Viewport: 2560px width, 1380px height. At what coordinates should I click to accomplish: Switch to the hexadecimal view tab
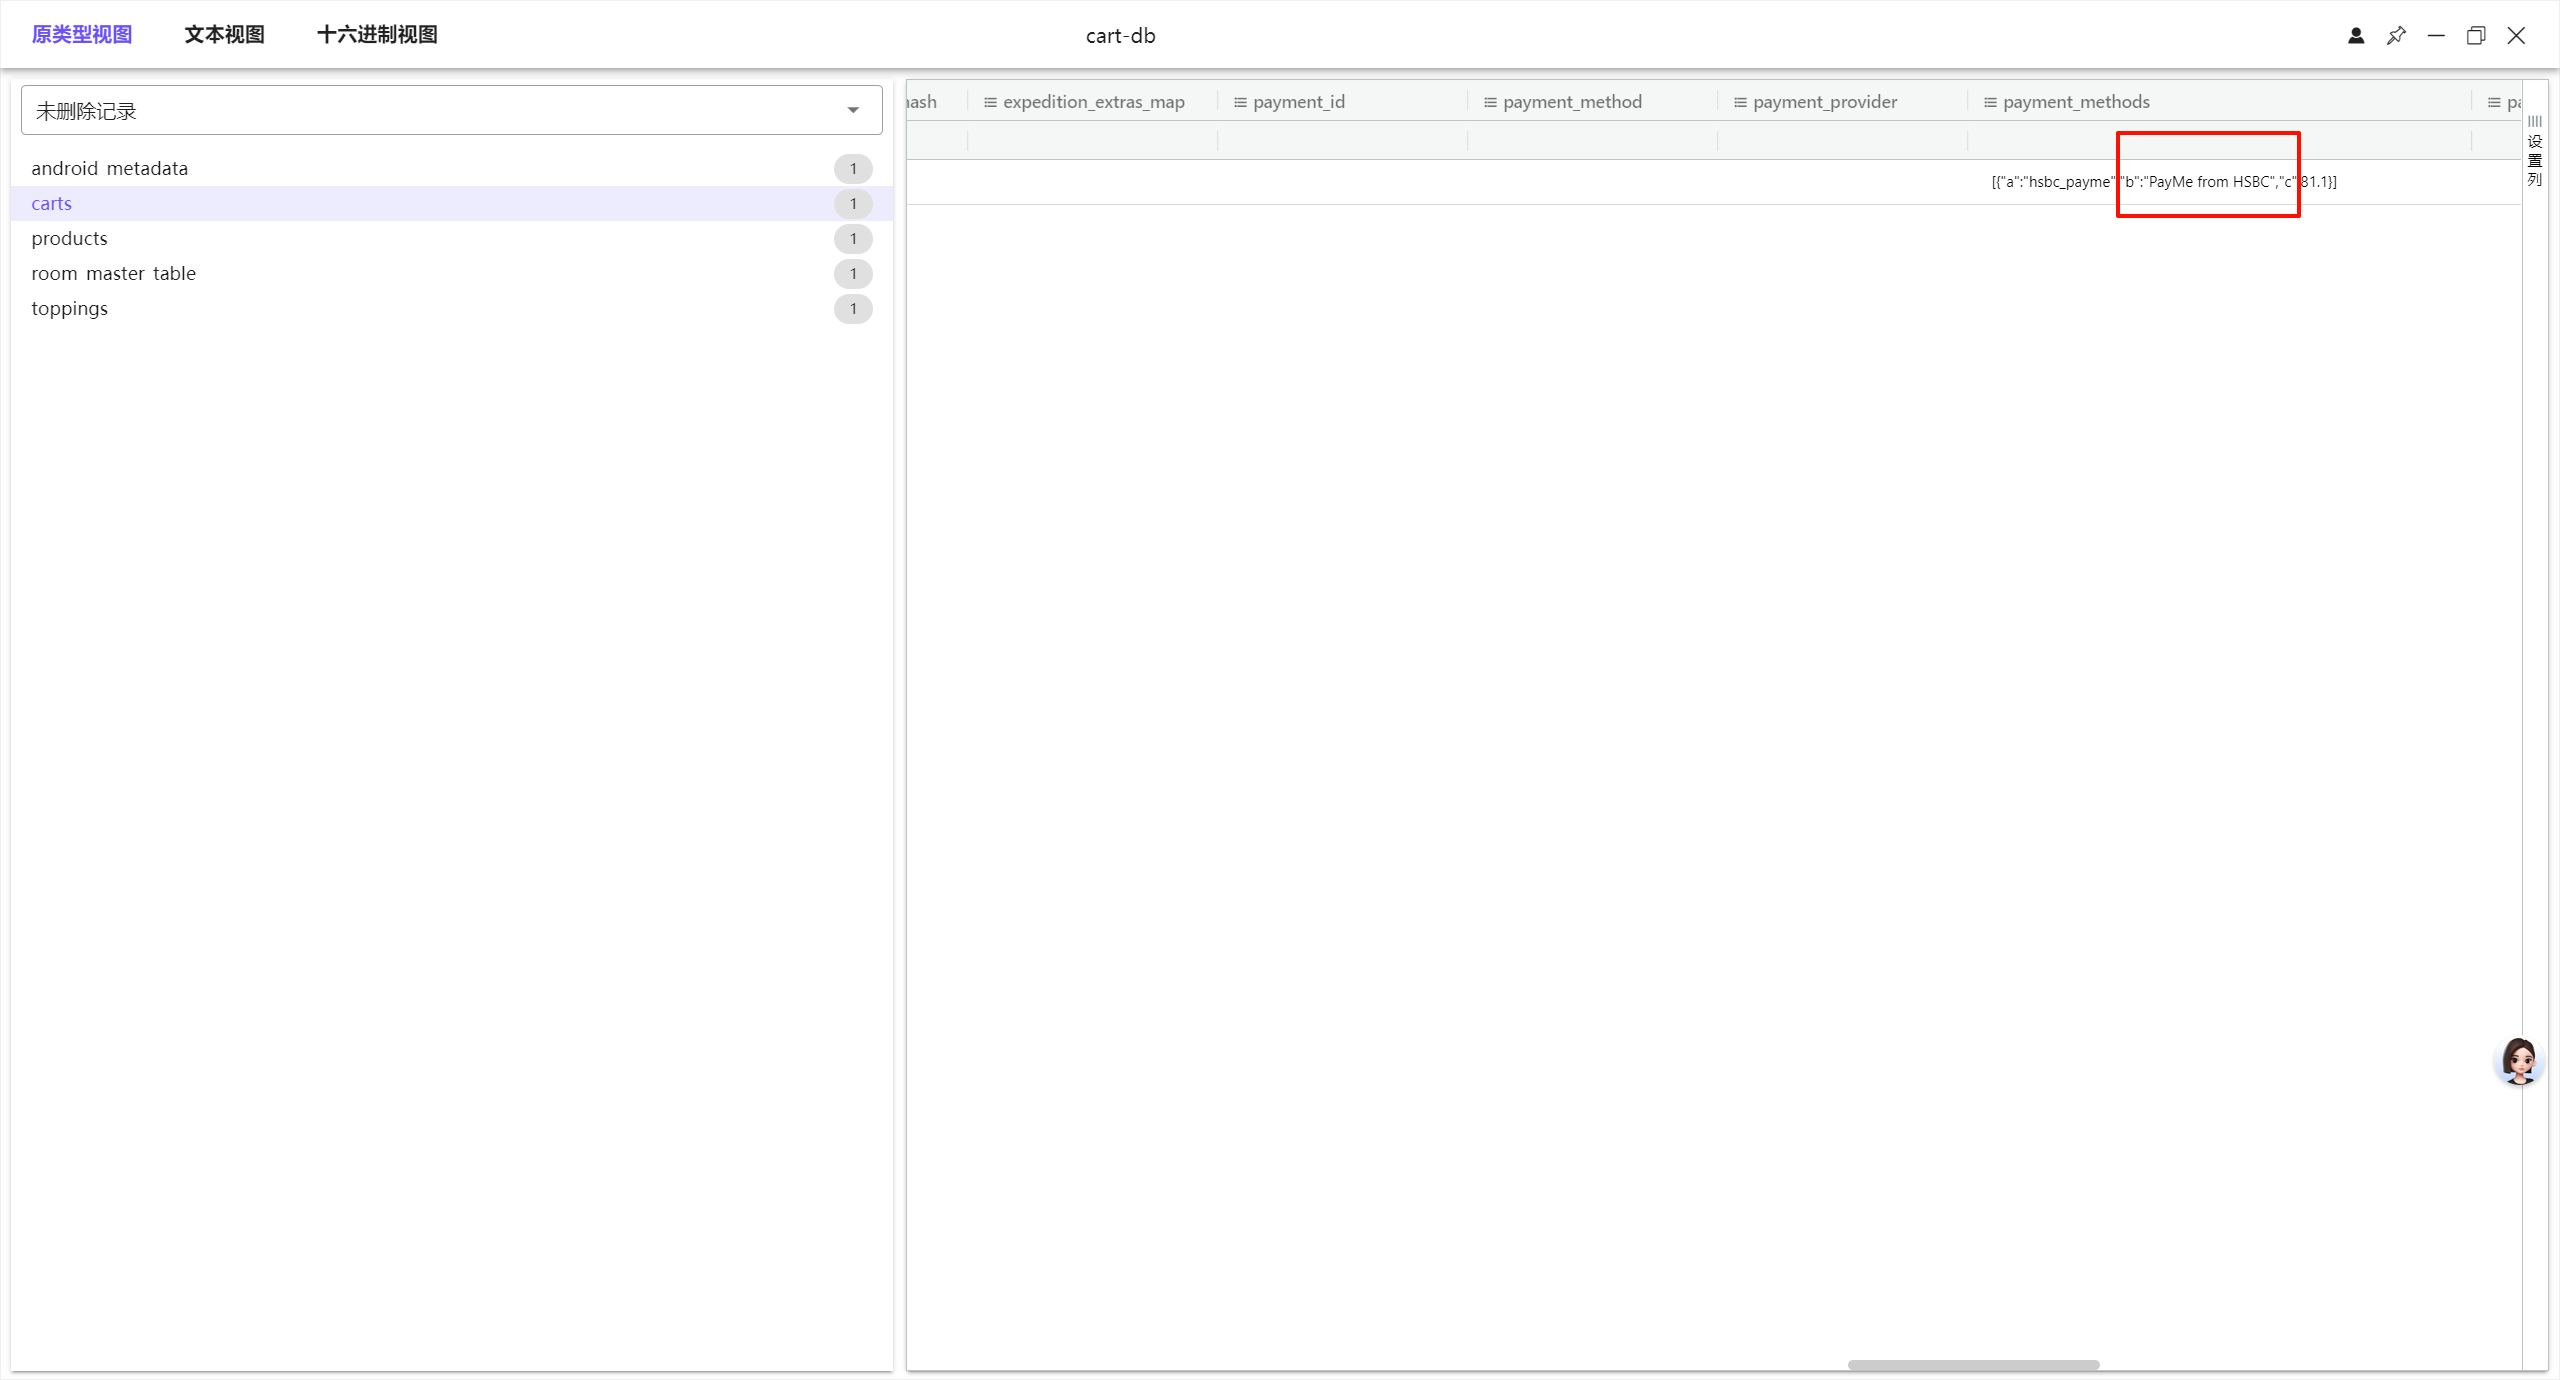[377, 35]
